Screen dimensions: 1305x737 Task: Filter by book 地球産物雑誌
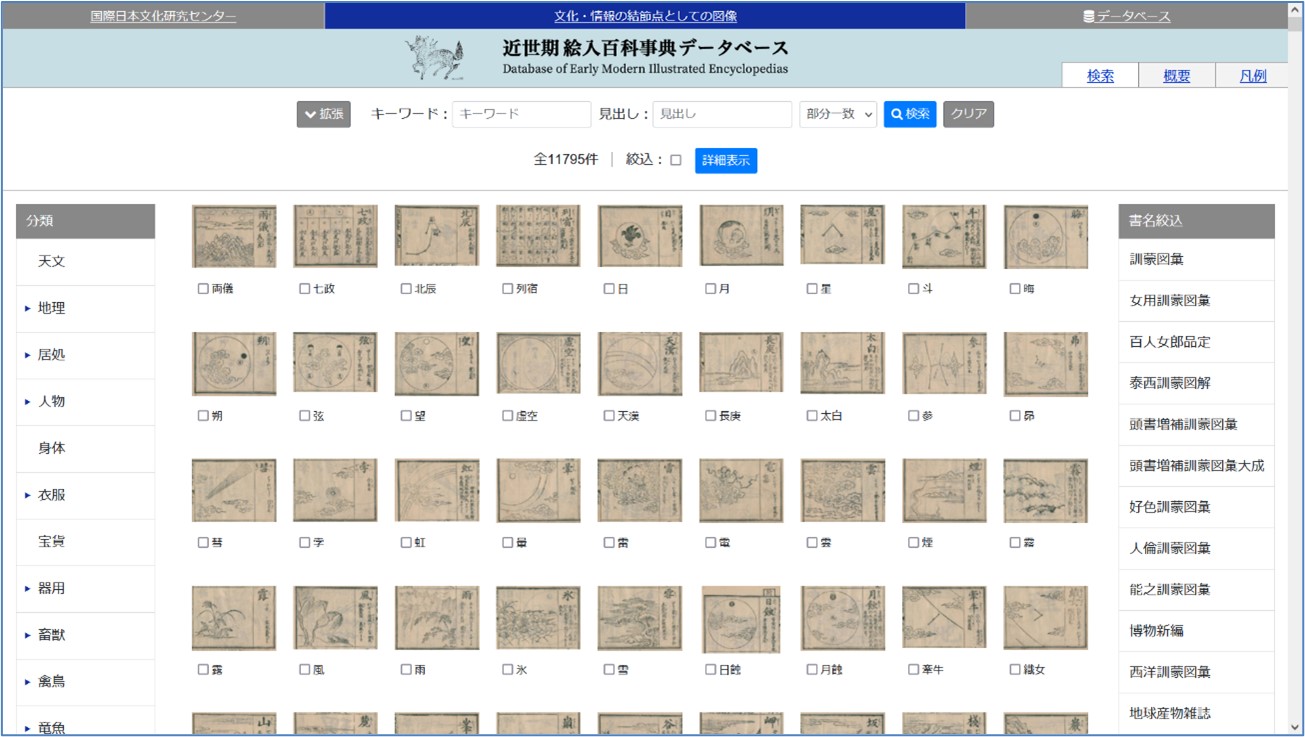pyautogui.click(x=1197, y=713)
